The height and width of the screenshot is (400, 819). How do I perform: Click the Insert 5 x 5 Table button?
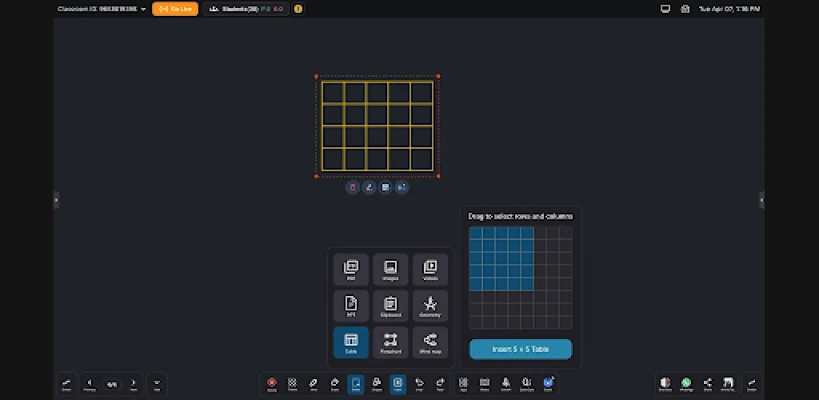[x=520, y=349]
